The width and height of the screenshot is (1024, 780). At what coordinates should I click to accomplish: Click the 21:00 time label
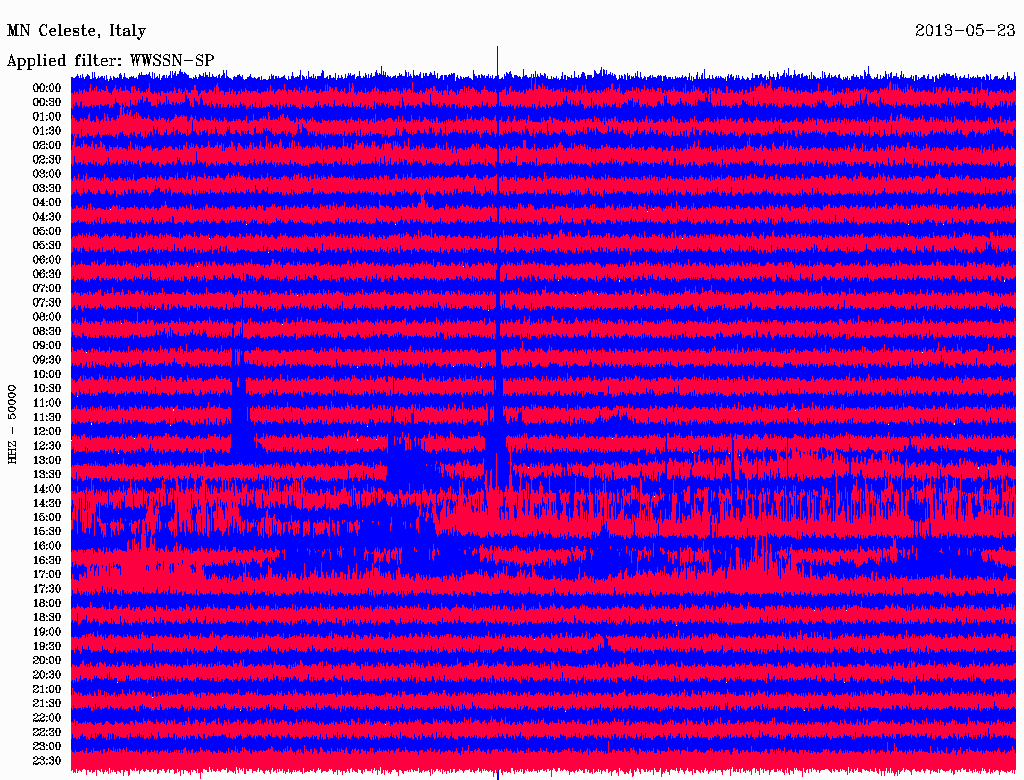tap(47, 689)
